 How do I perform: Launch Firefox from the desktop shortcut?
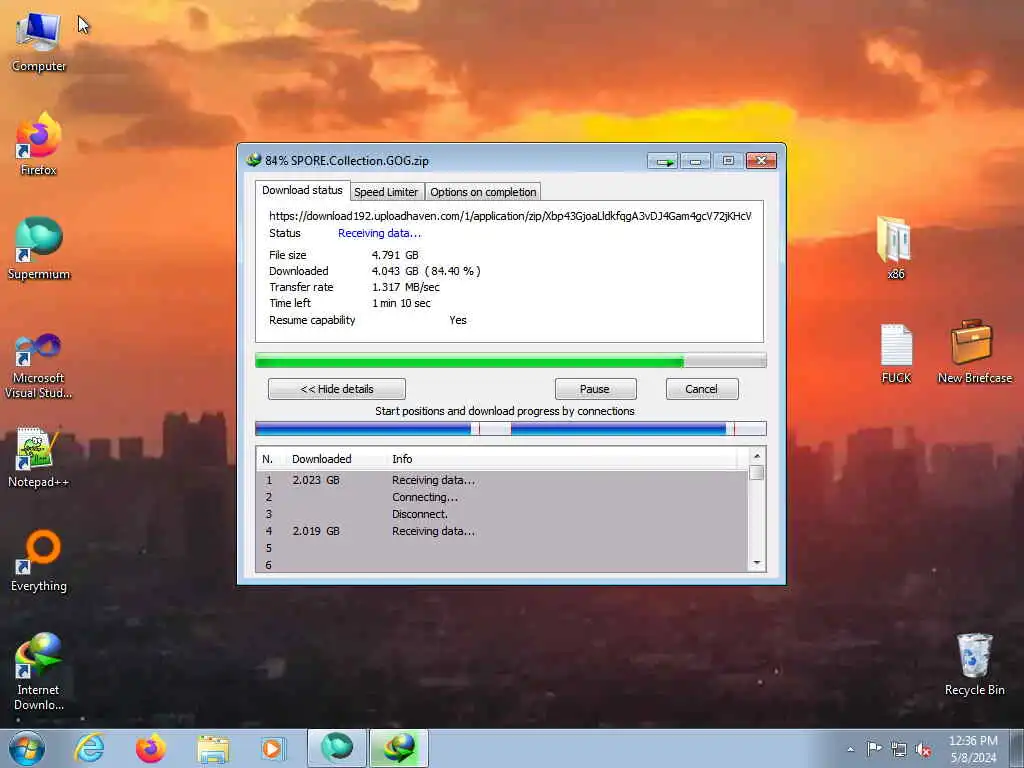click(x=39, y=144)
